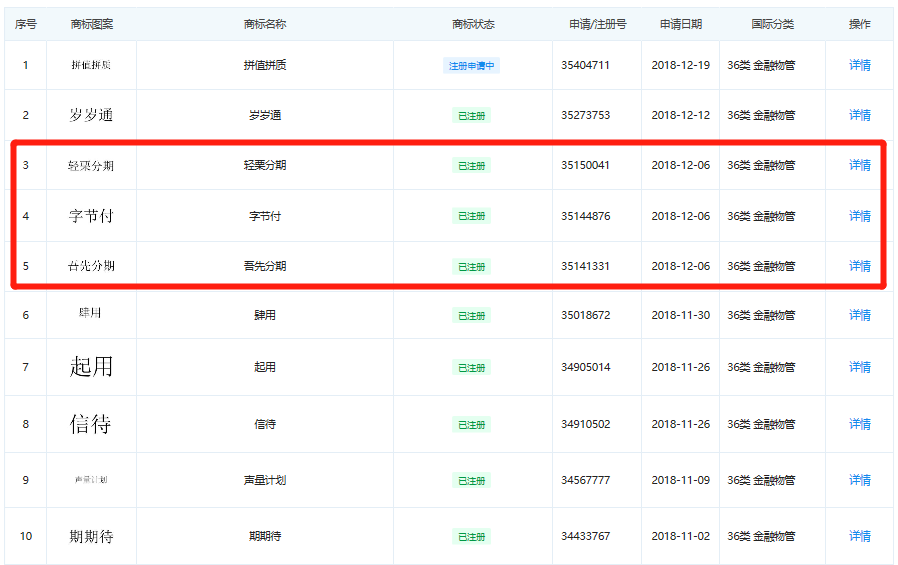Viewport: 898px width, 565px height.
Task: Click 已注册 badge in 肆用 row
Action: (471, 316)
